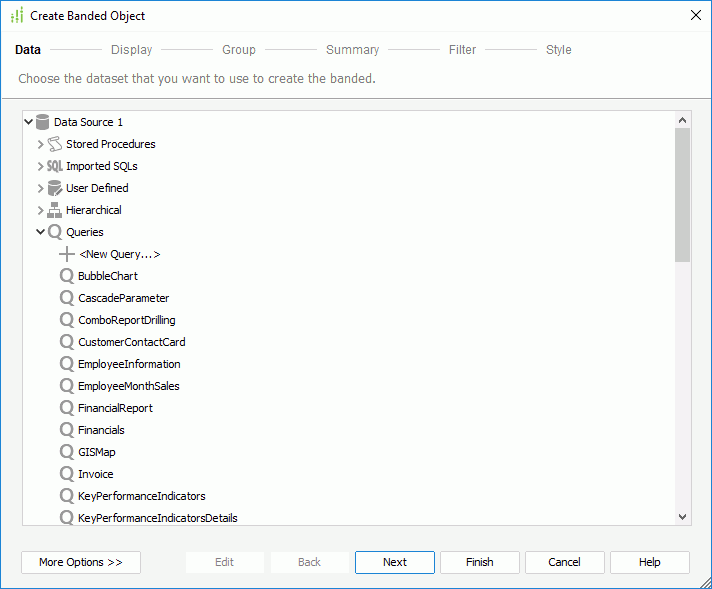Go to the Group wizard step
The height and width of the screenshot is (589, 712).
(x=239, y=49)
